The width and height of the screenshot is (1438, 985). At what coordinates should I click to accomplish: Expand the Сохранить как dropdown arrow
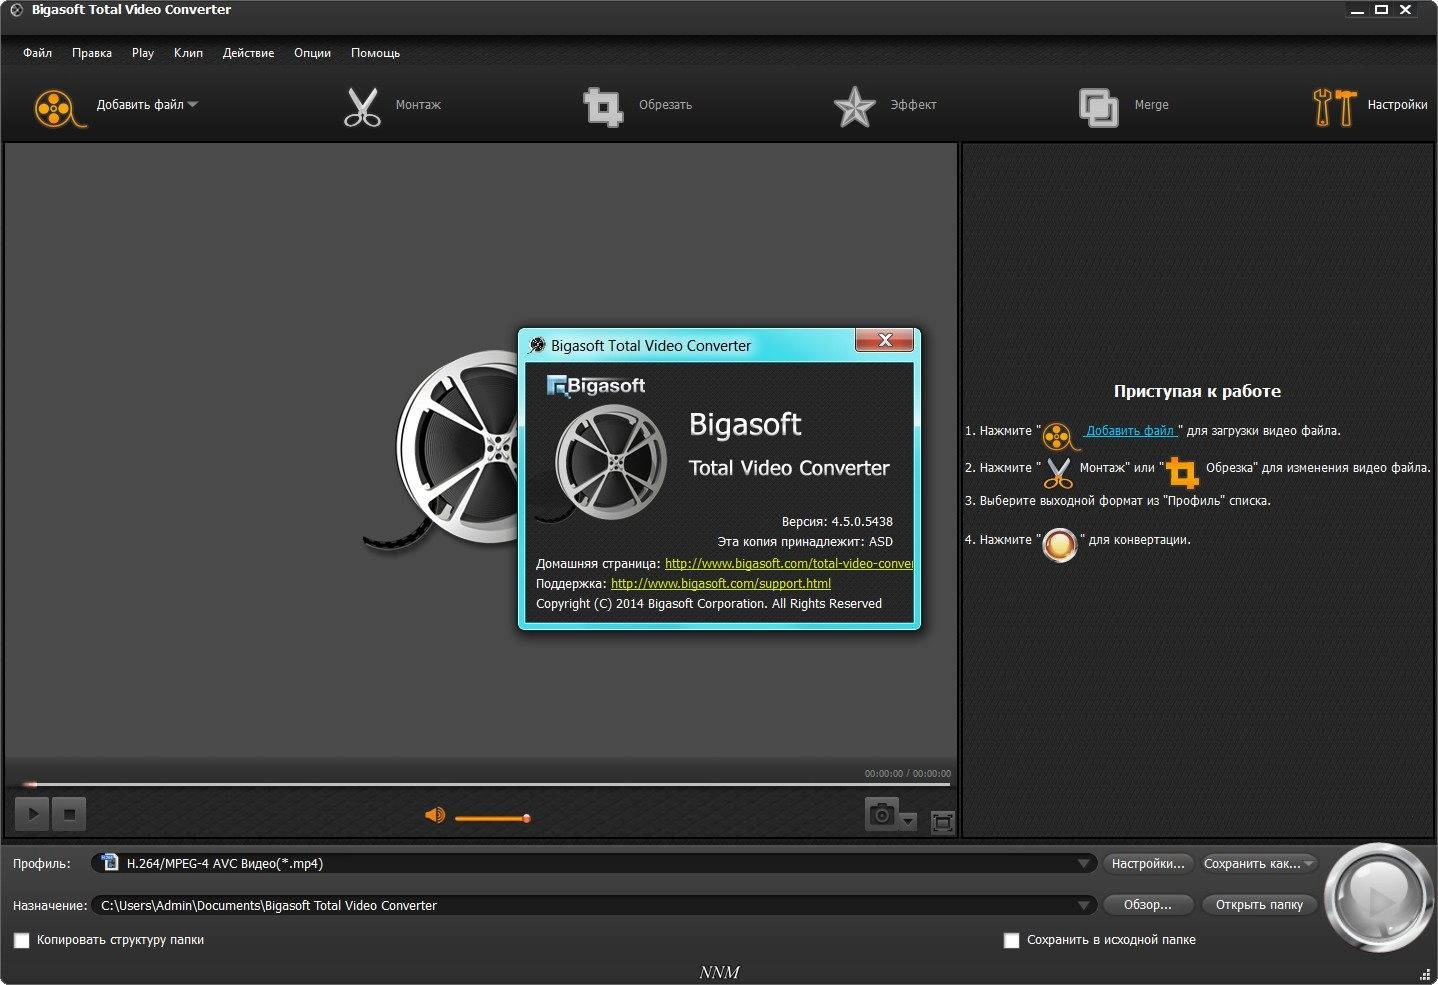(x=1309, y=863)
